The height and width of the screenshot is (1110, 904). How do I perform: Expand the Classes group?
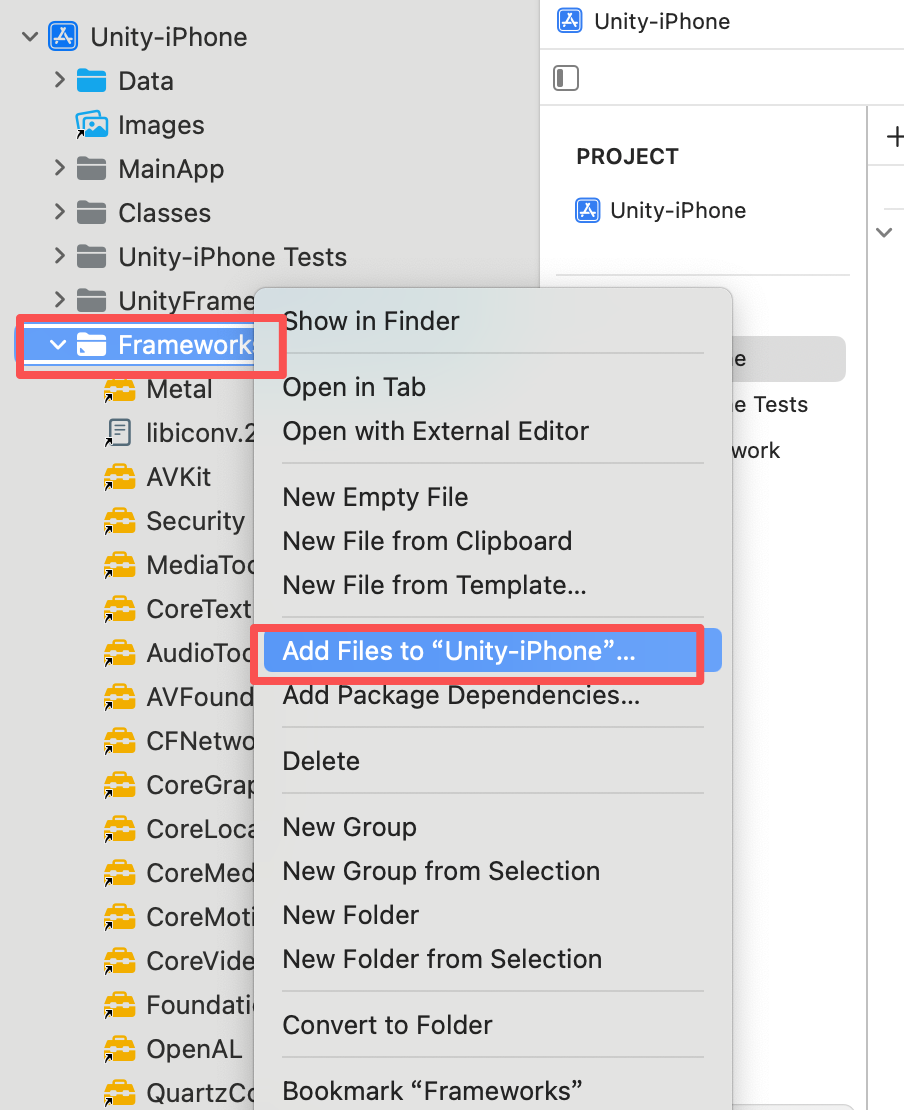[x=59, y=212]
